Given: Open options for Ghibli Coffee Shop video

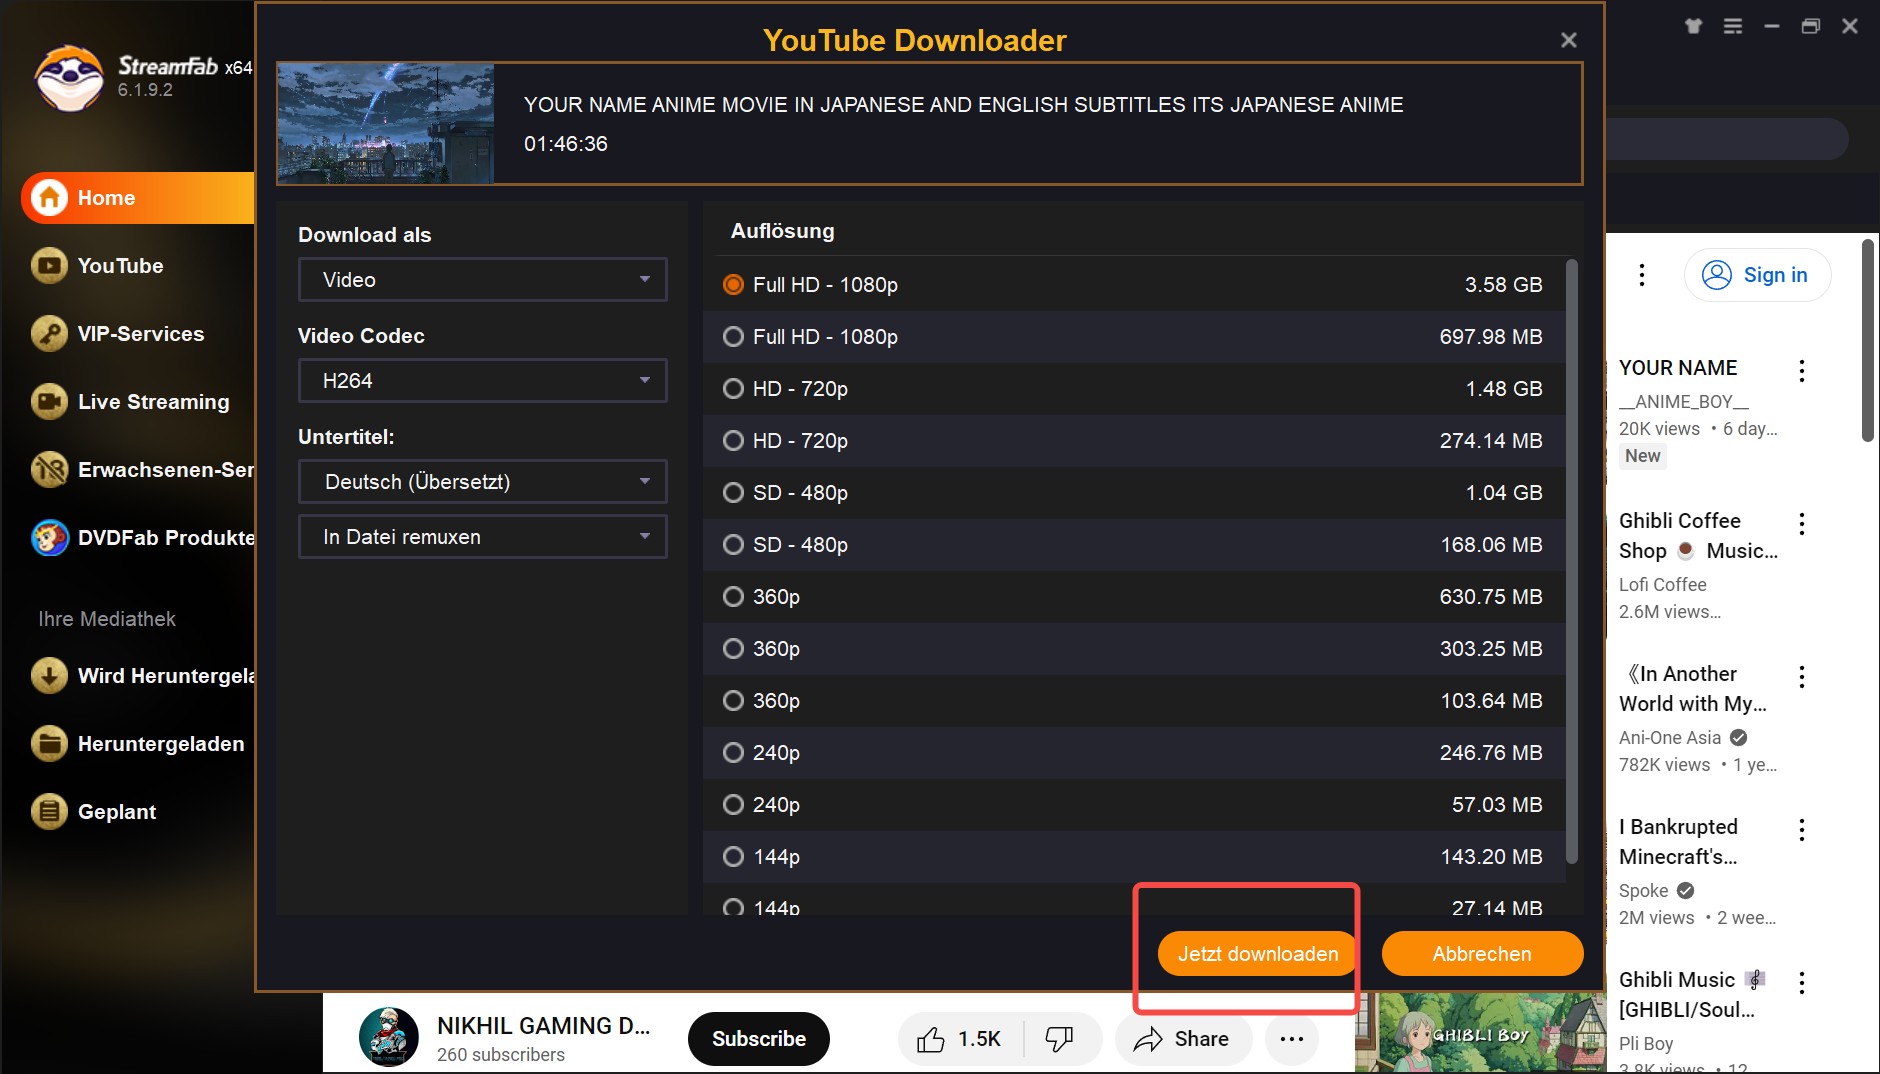Looking at the screenshot, I should point(1802,524).
